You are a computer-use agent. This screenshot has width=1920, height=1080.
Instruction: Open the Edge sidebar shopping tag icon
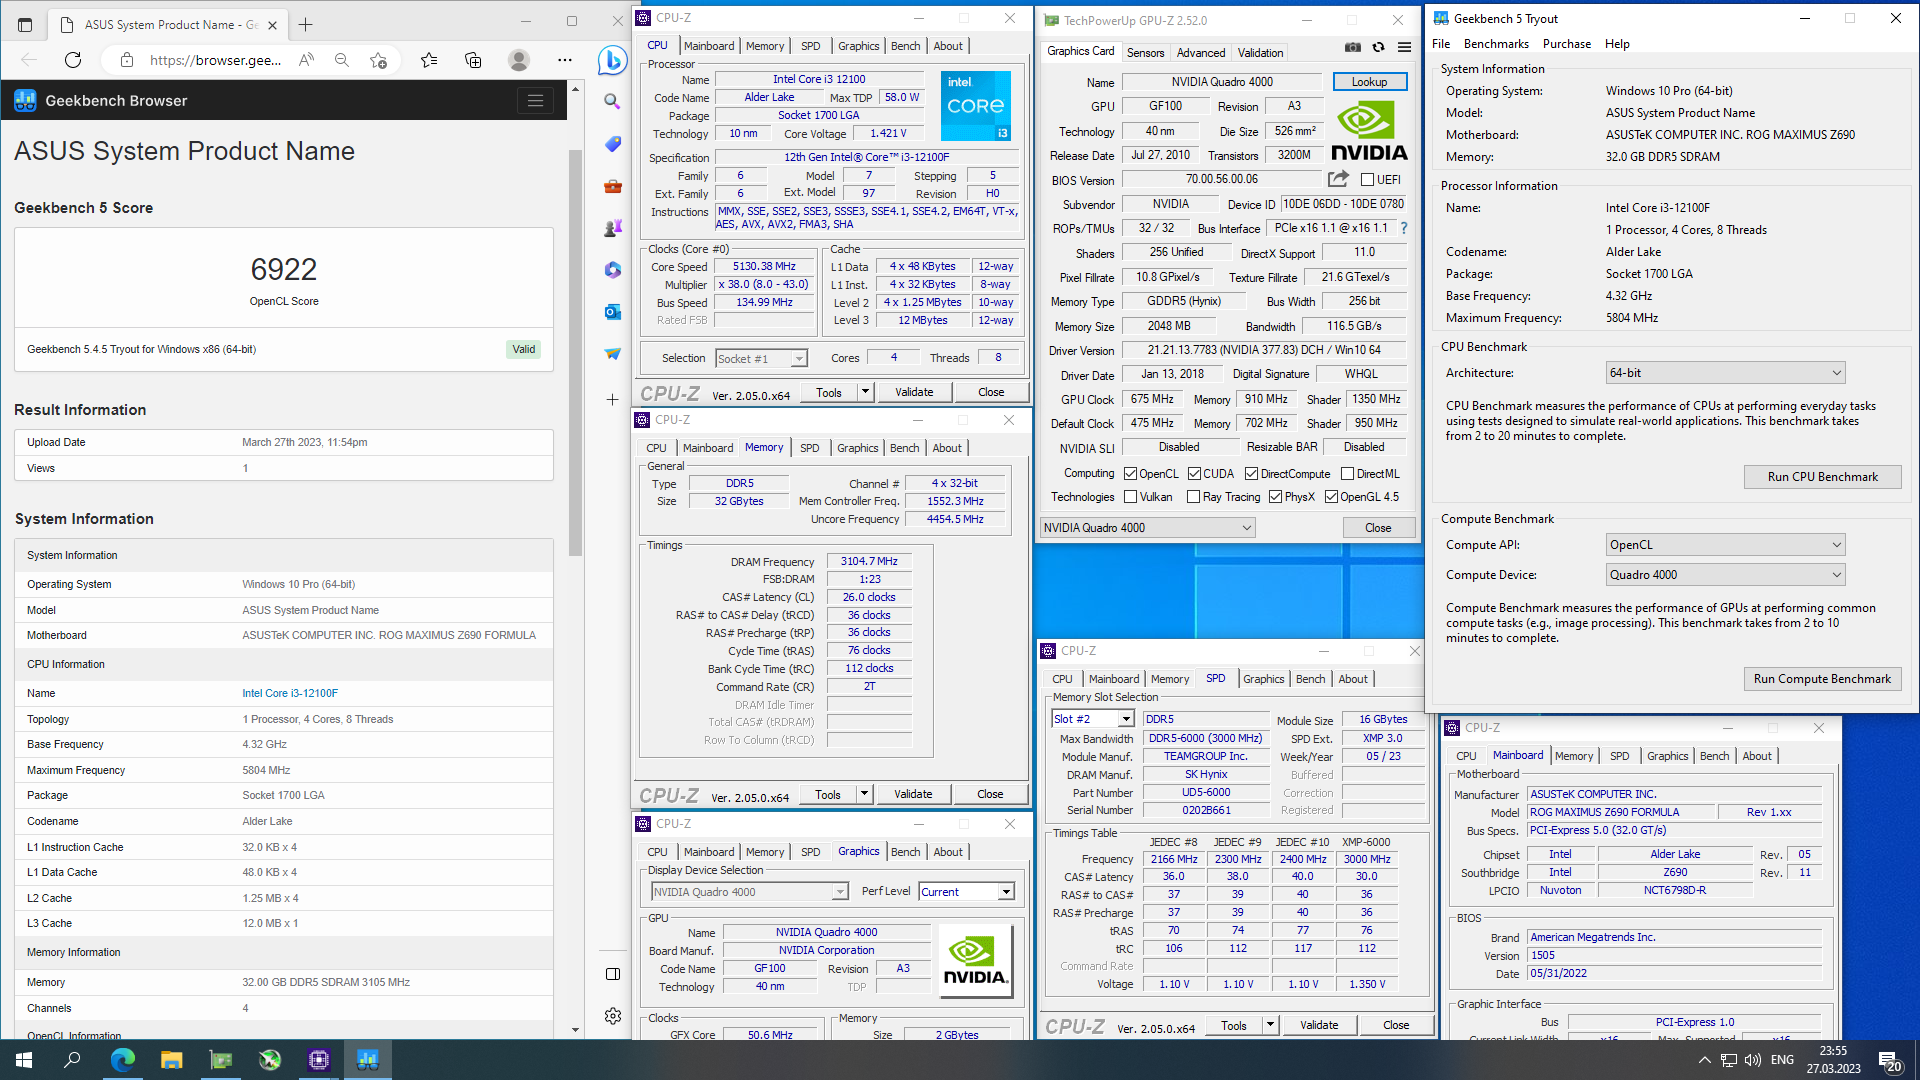point(612,144)
